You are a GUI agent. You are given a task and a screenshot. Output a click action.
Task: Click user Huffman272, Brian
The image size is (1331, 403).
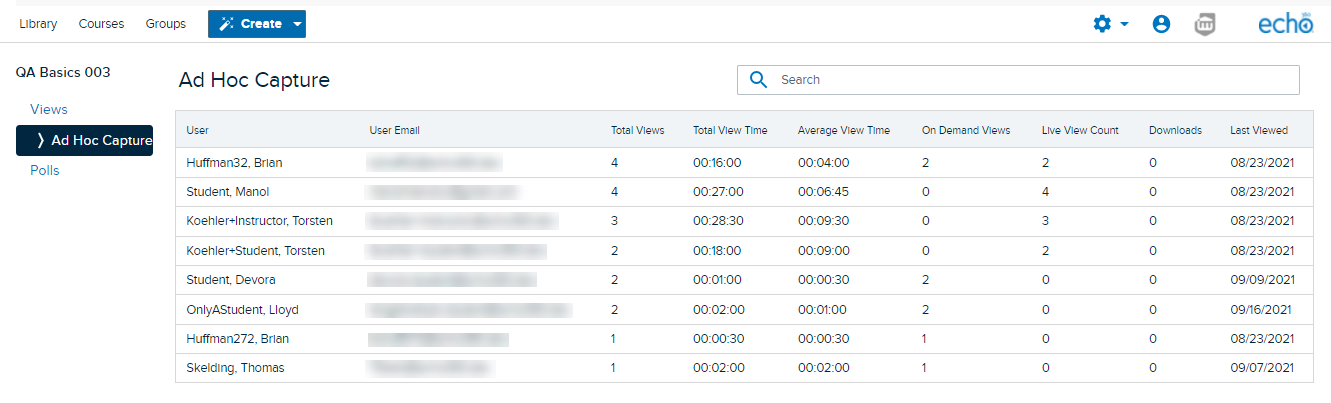click(x=237, y=339)
